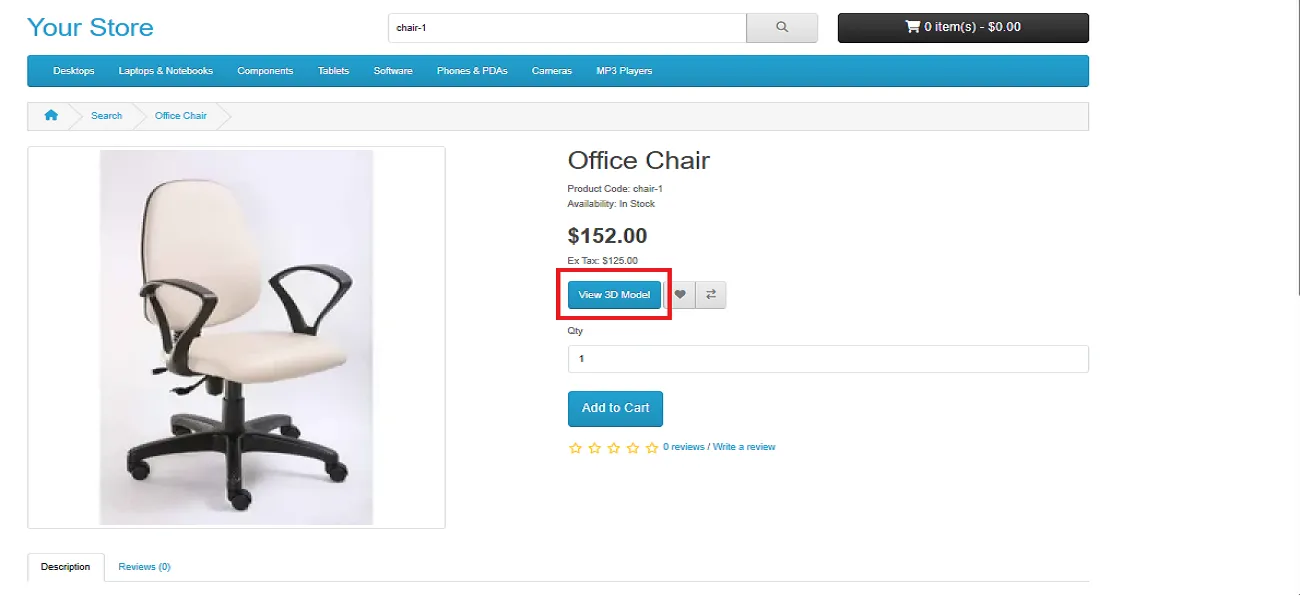Click the home breadcrumb icon
Viewport: 1300px width, 596px height.
point(51,116)
